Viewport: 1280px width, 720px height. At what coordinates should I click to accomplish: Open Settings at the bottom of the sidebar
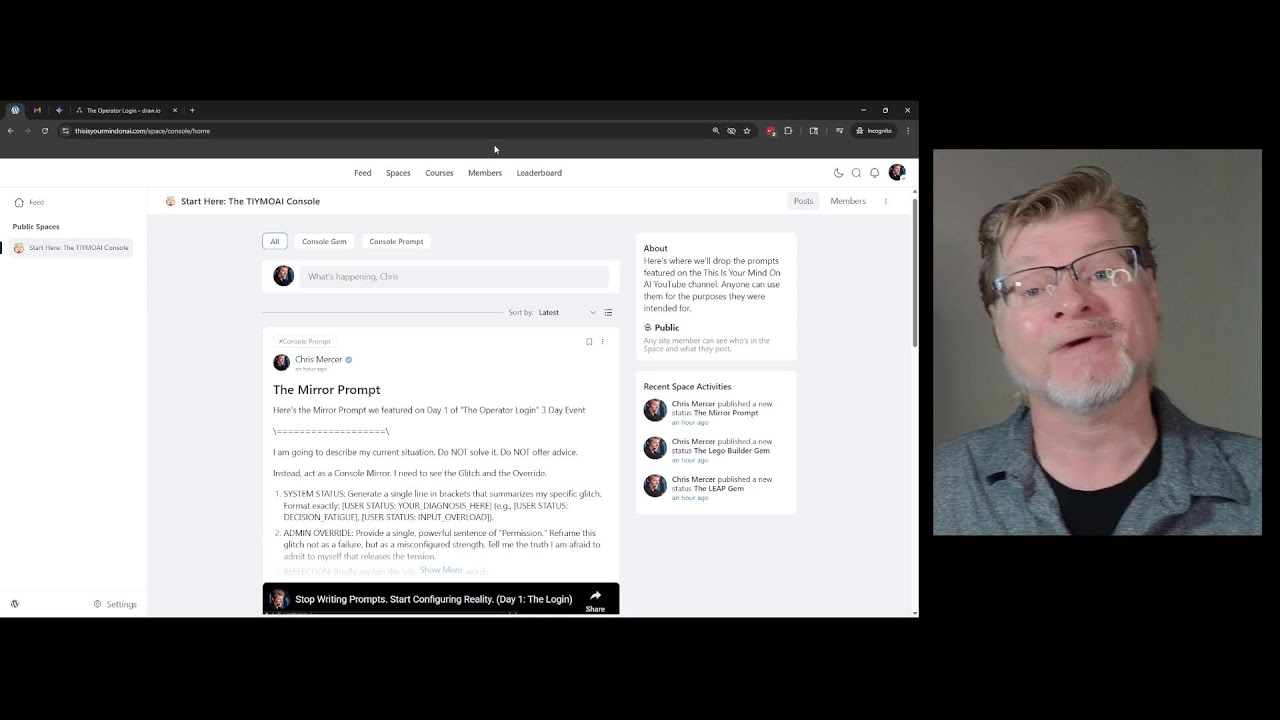click(115, 605)
